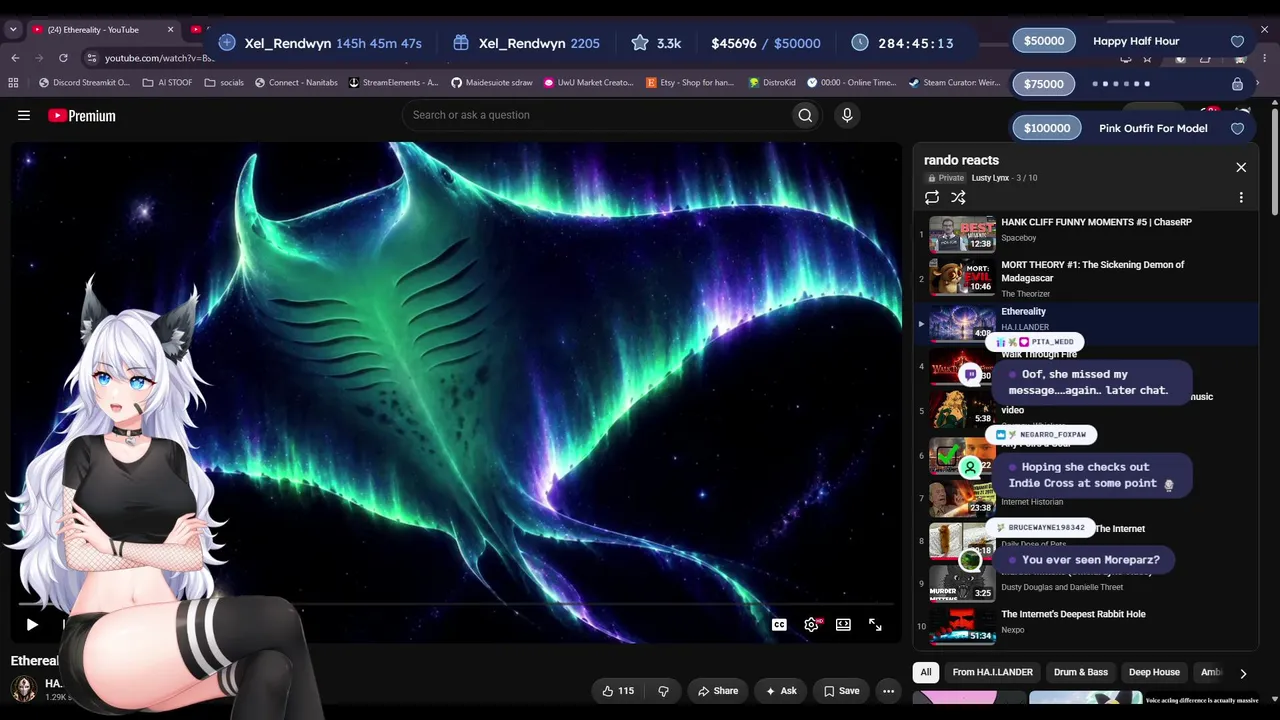Image resolution: width=1280 pixels, height=720 pixels.
Task: Filter recommendations by Drum & Bass
Action: click(1081, 672)
